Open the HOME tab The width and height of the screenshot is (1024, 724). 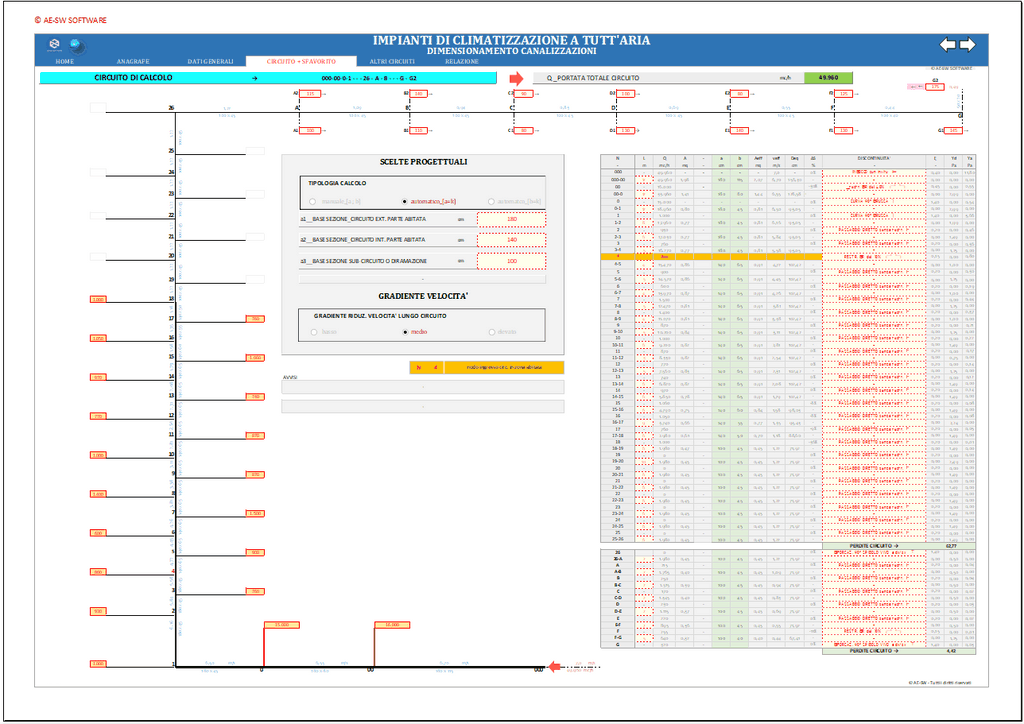pyautogui.click(x=65, y=62)
